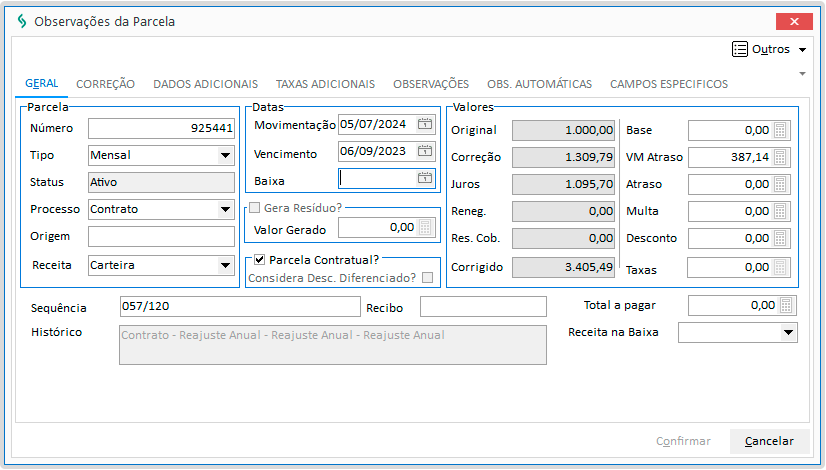Viewport: 826px width, 470px height.
Task: Enable the Gera Resíduo checkbox
Action: pyautogui.click(x=254, y=207)
